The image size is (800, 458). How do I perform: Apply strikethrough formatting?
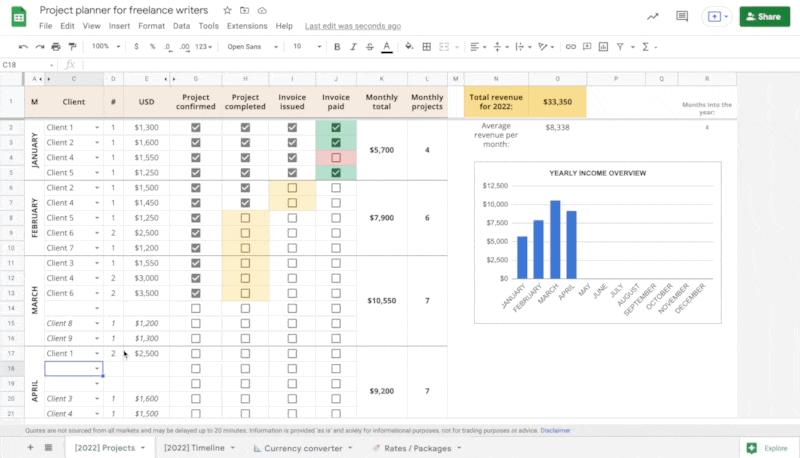point(369,46)
